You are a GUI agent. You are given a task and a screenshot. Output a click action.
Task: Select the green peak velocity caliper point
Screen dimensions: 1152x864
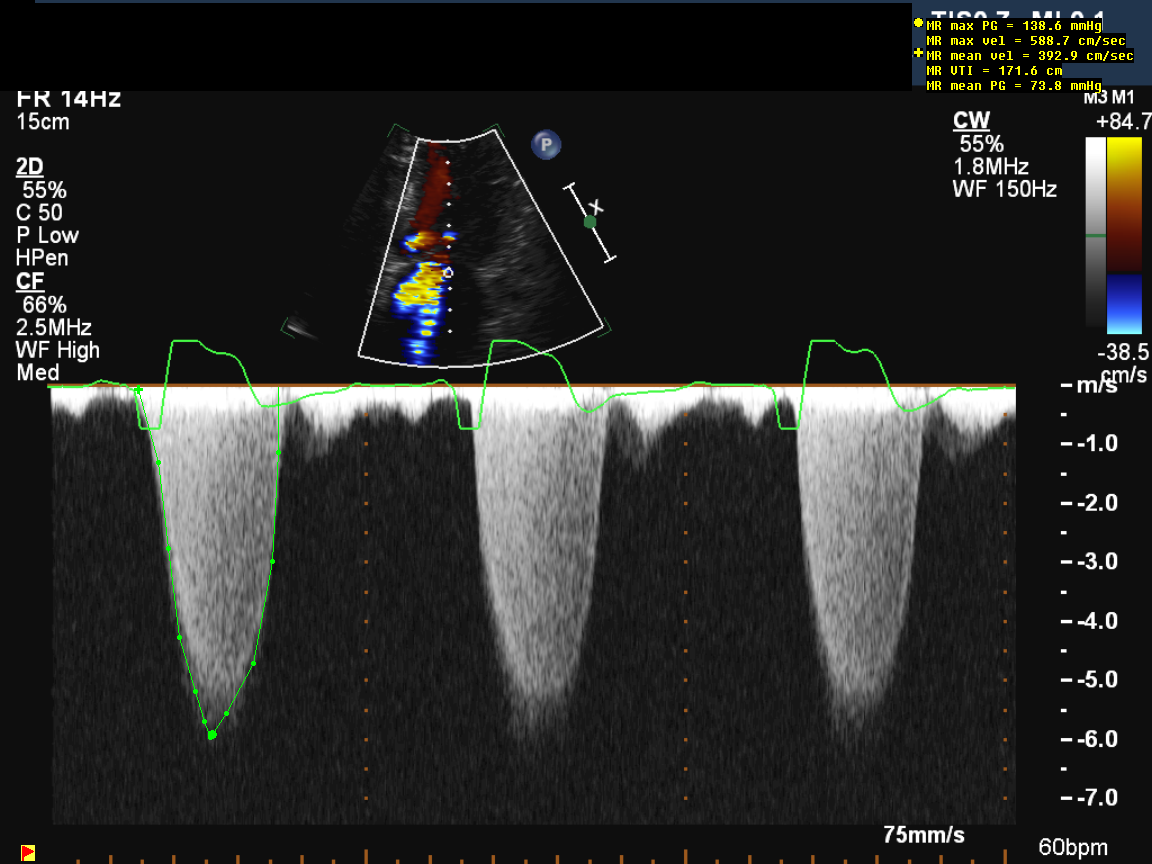click(x=211, y=735)
